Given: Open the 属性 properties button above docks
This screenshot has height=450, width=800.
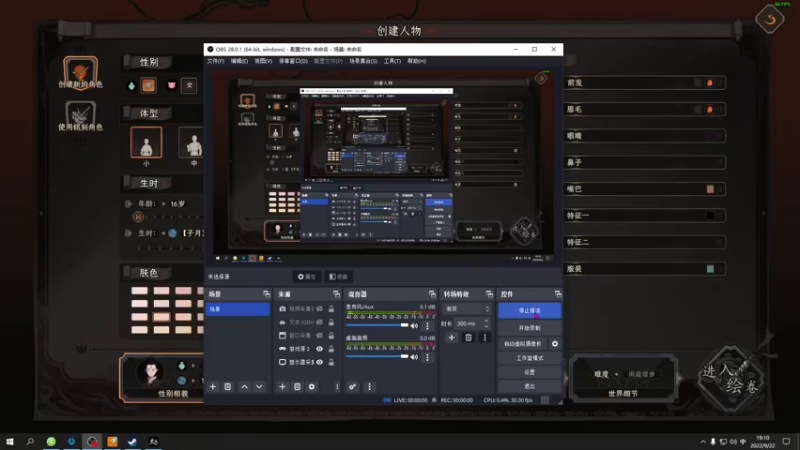Looking at the screenshot, I should (x=307, y=277).
